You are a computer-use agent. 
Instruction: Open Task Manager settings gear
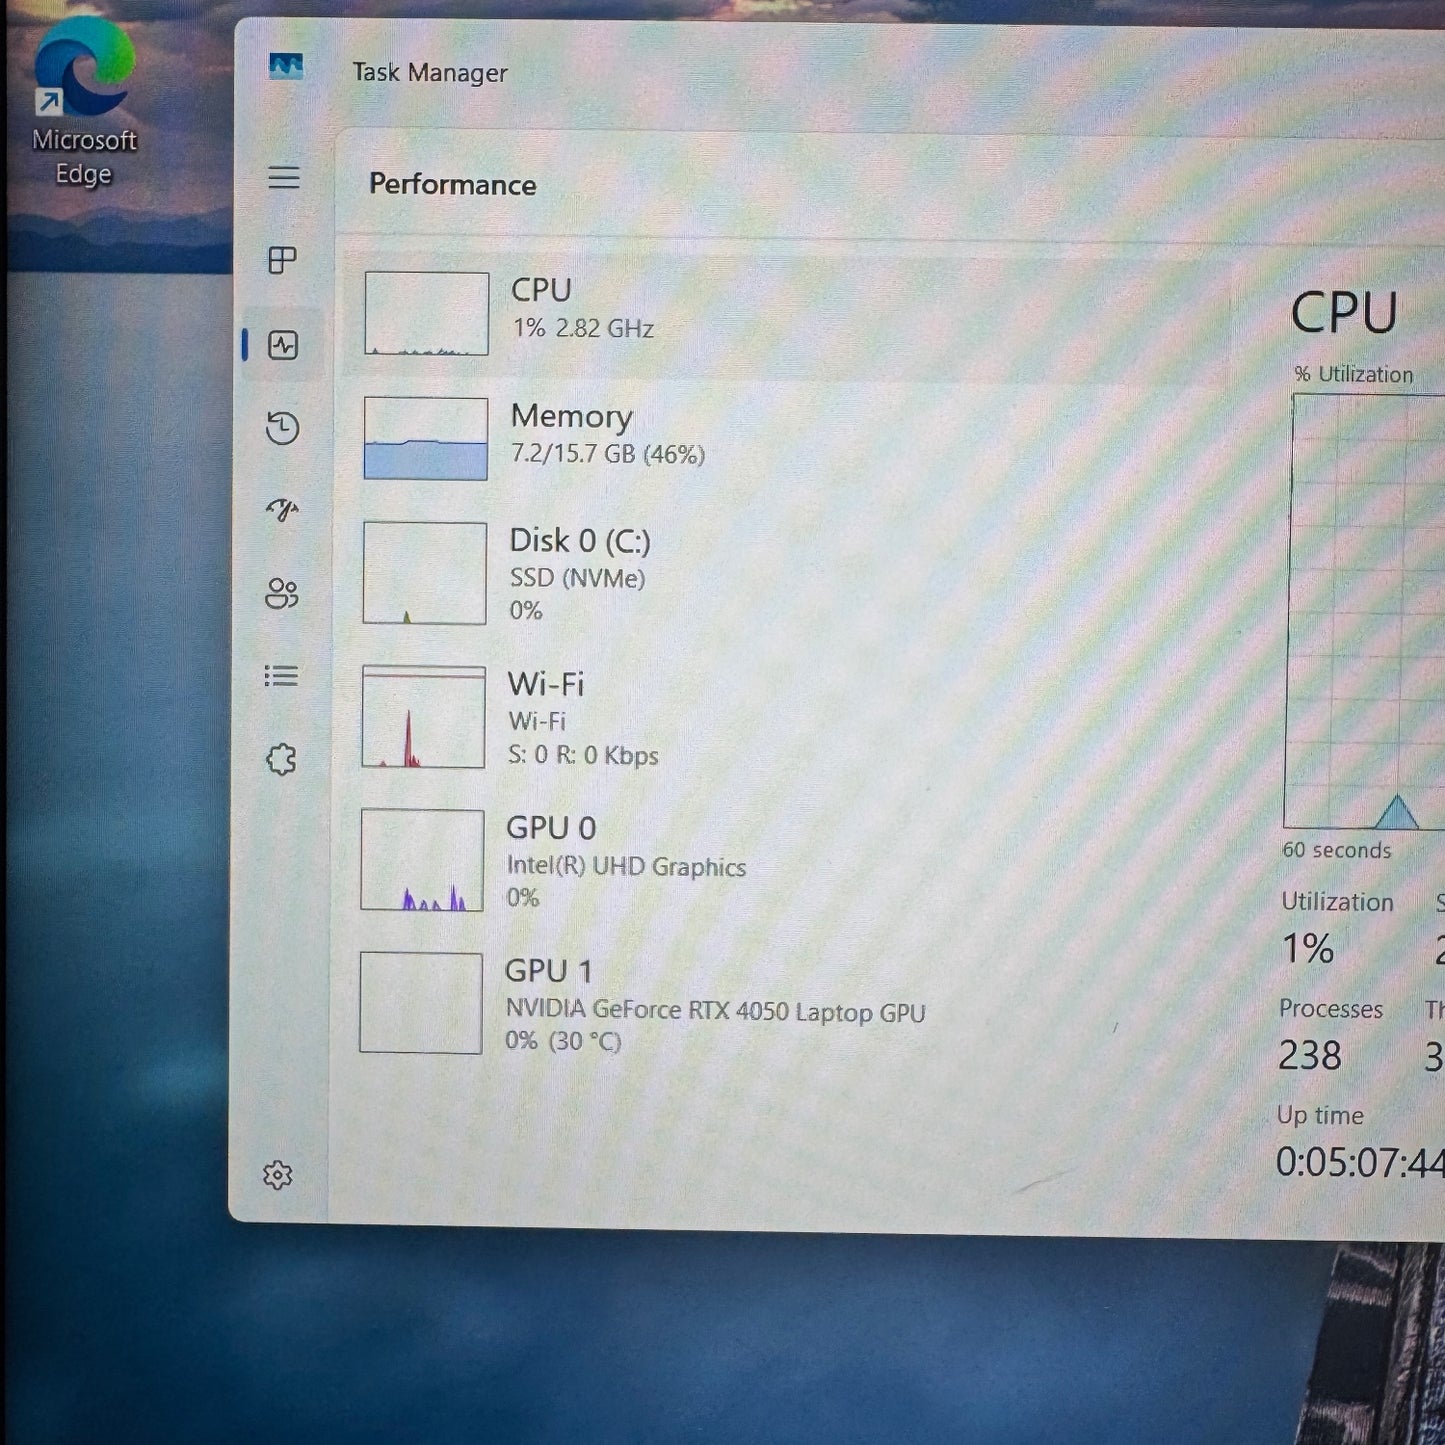278,1175
